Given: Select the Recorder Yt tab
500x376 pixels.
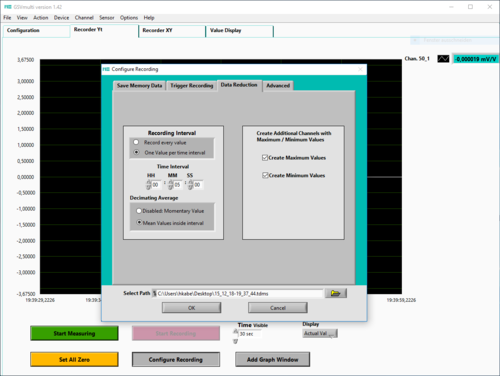Looking at the screenshot, I should click(x=104, y=30).
